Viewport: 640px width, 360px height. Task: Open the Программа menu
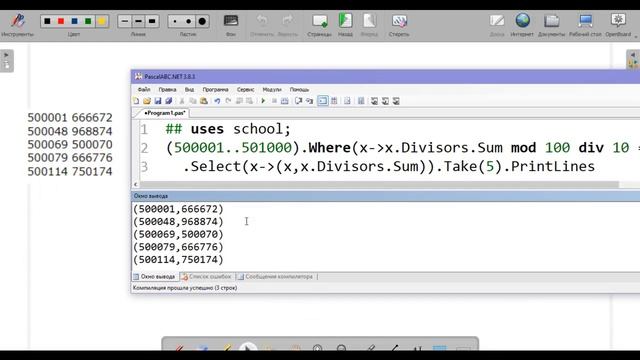(x=216, y=89)
